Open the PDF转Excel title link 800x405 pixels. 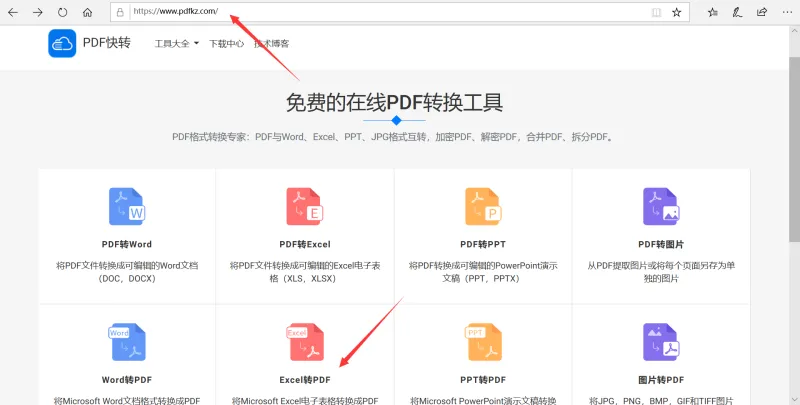click(305, 244)
